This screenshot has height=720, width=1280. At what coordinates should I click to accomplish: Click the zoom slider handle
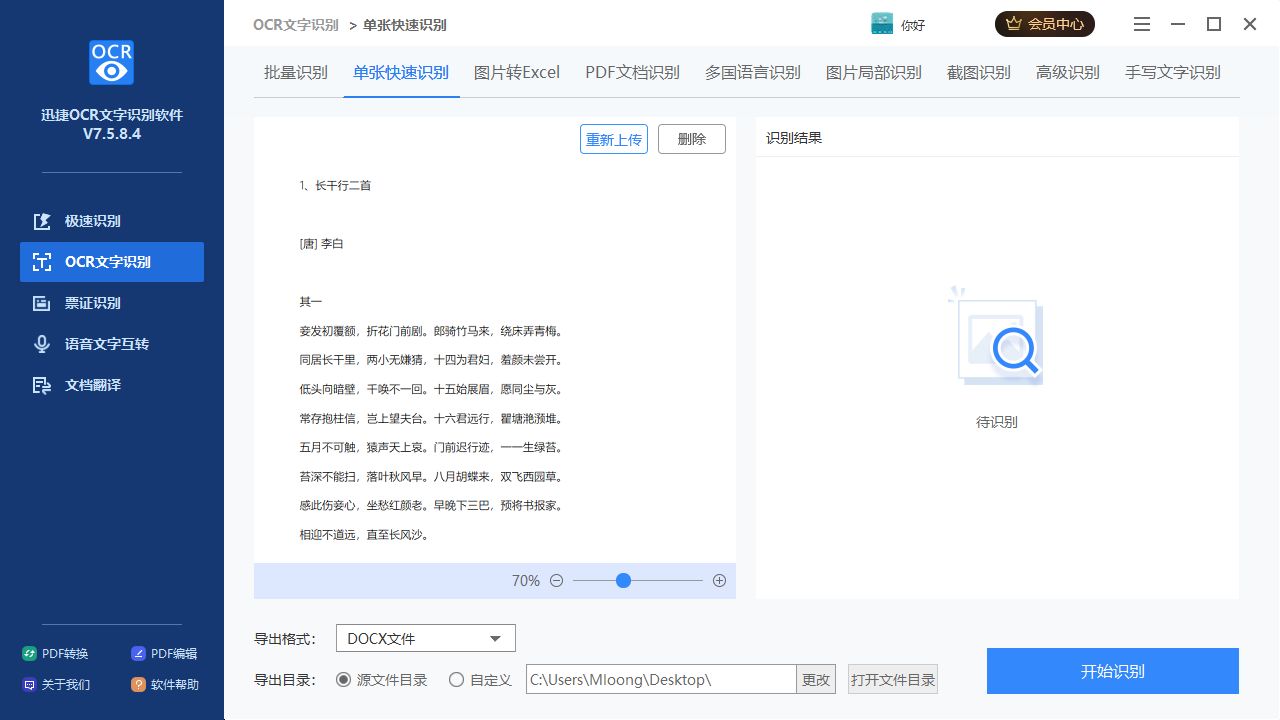click(x=624, y=581)
